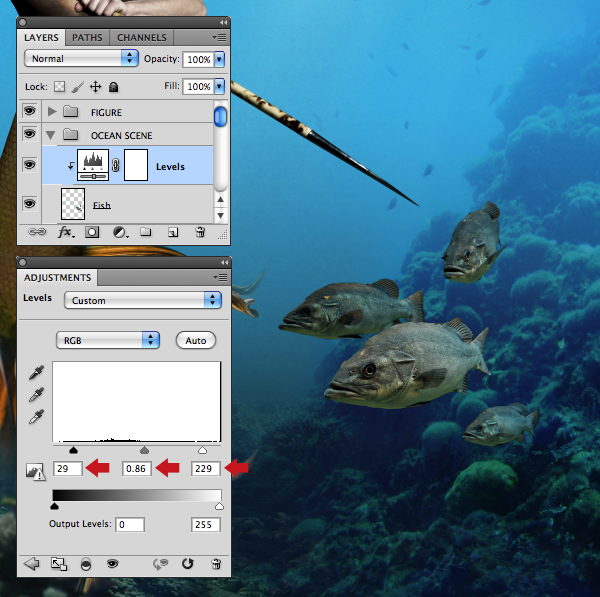This screenshot has width=600, height=597.
Task: Collapse Layers panel with double arrows
Action: point(224,23)
